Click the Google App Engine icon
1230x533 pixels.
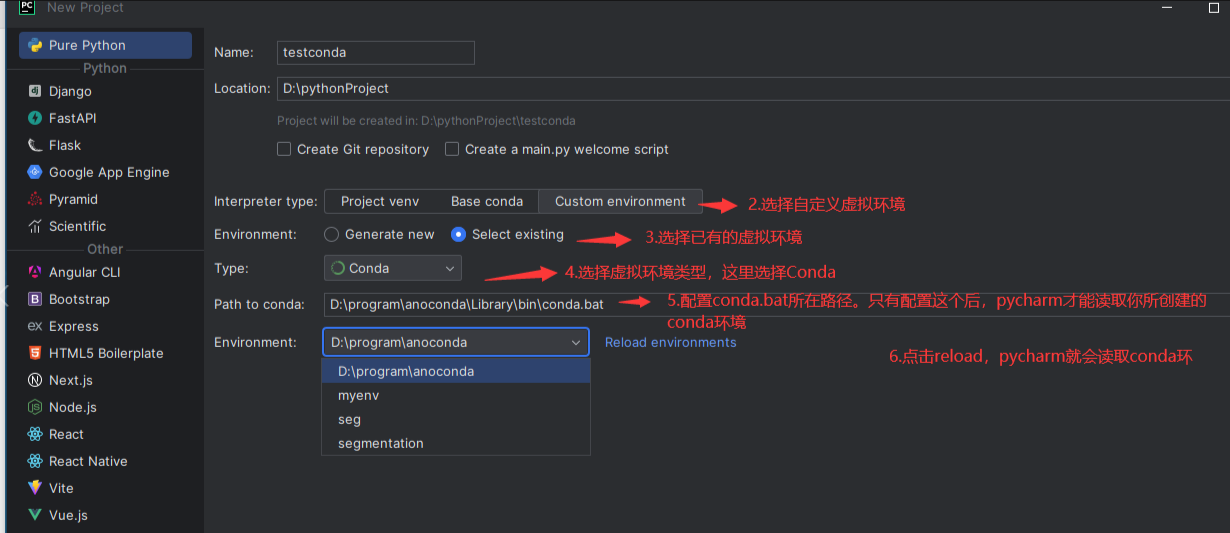pos(35,172)
